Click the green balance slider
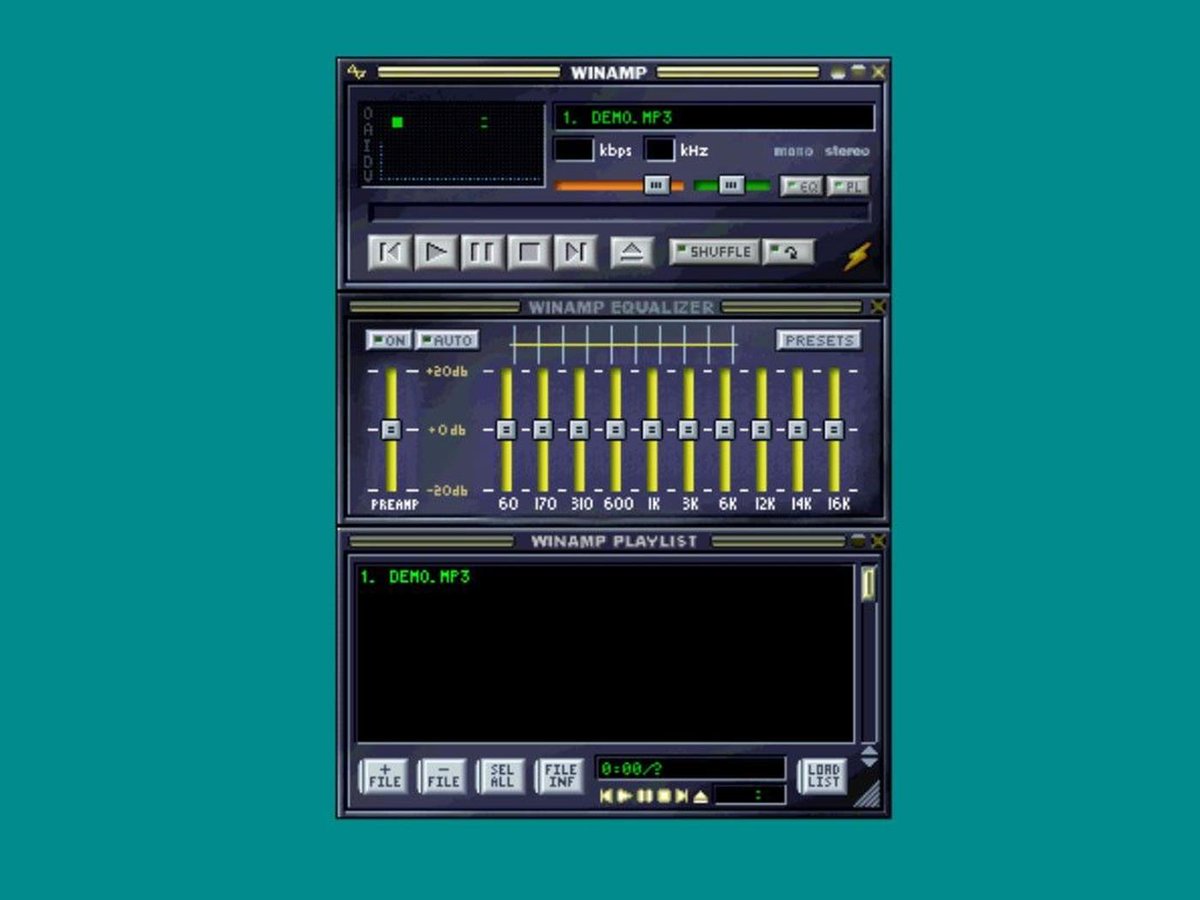1200x900 pixels. click(732, 186)
